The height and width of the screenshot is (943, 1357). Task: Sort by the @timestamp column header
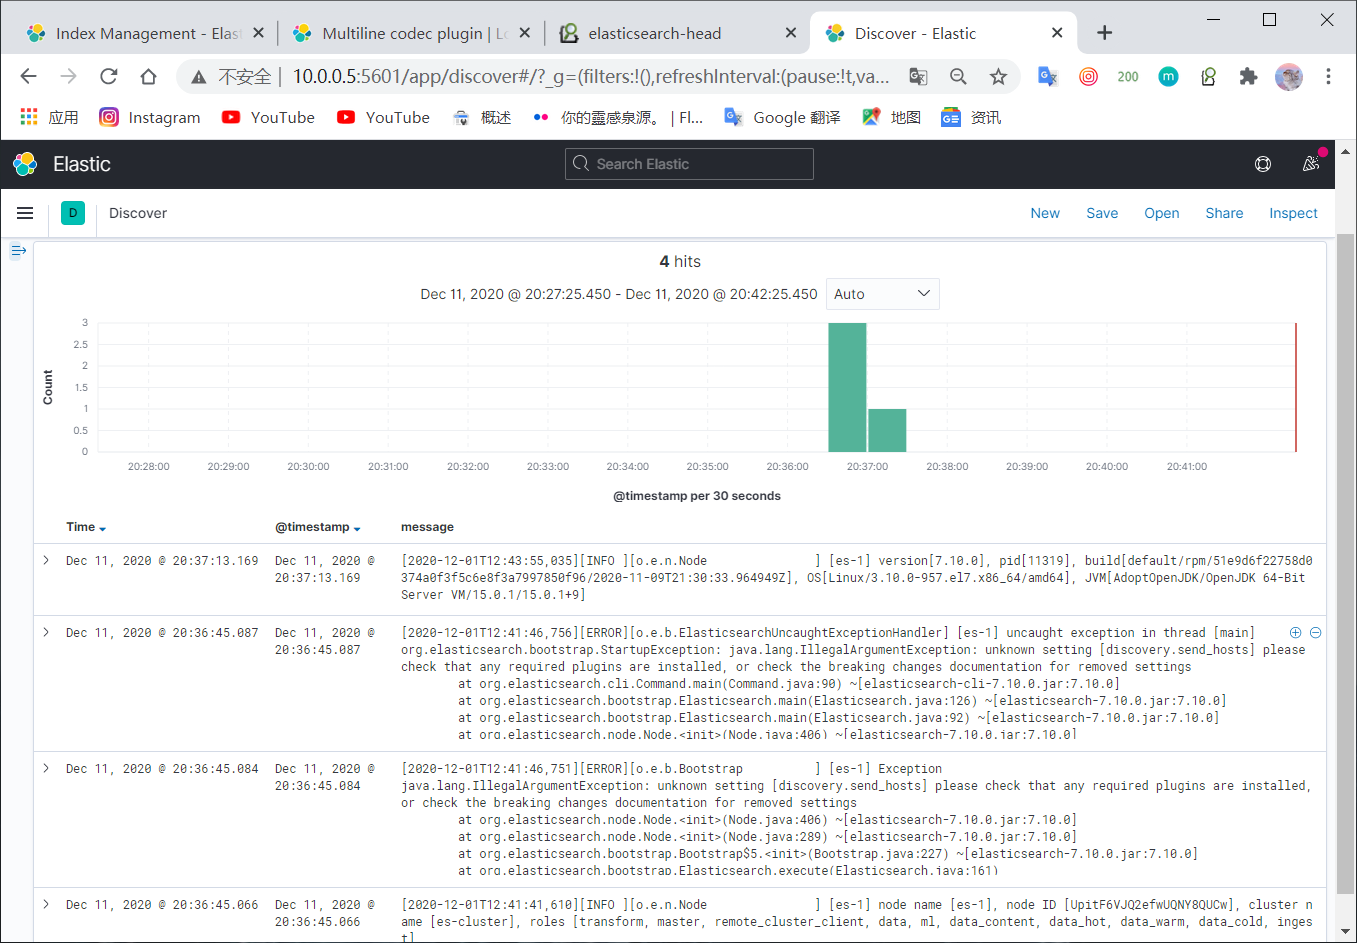tap(318, 527)
